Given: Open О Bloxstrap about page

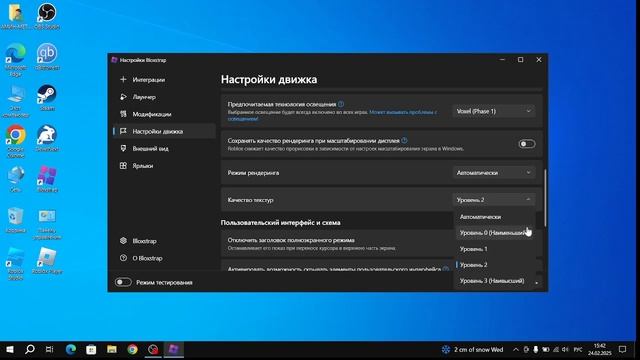Looking at the screenshot, I should (164, 258).
